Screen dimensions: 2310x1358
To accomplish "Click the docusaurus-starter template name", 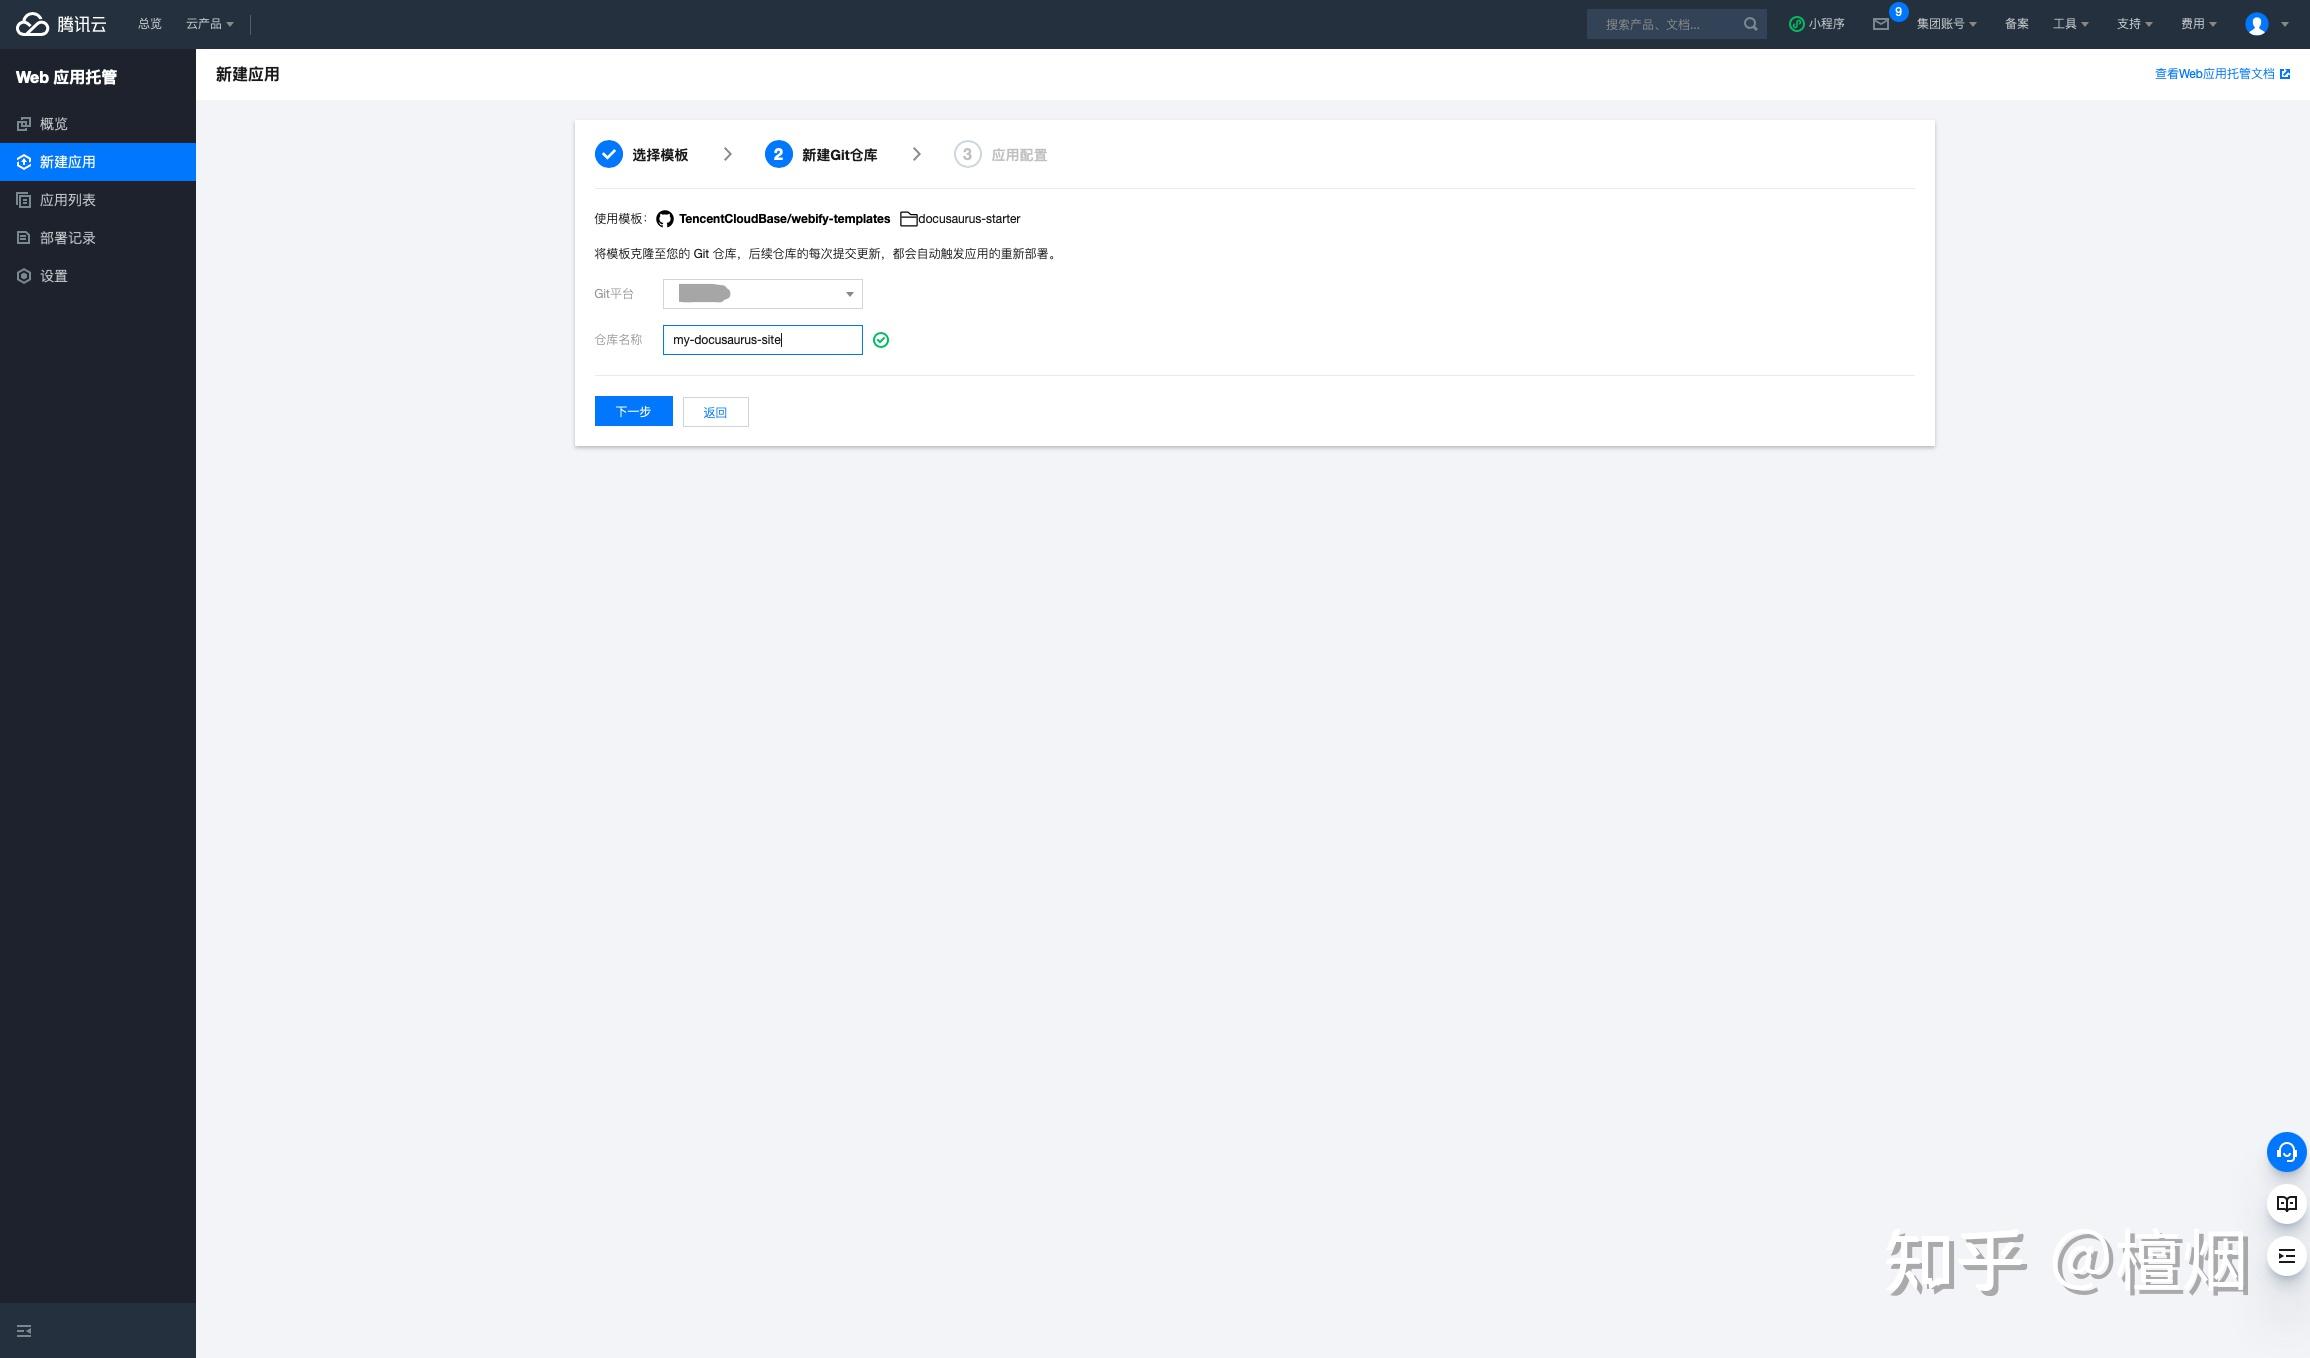I will (969, 219).
